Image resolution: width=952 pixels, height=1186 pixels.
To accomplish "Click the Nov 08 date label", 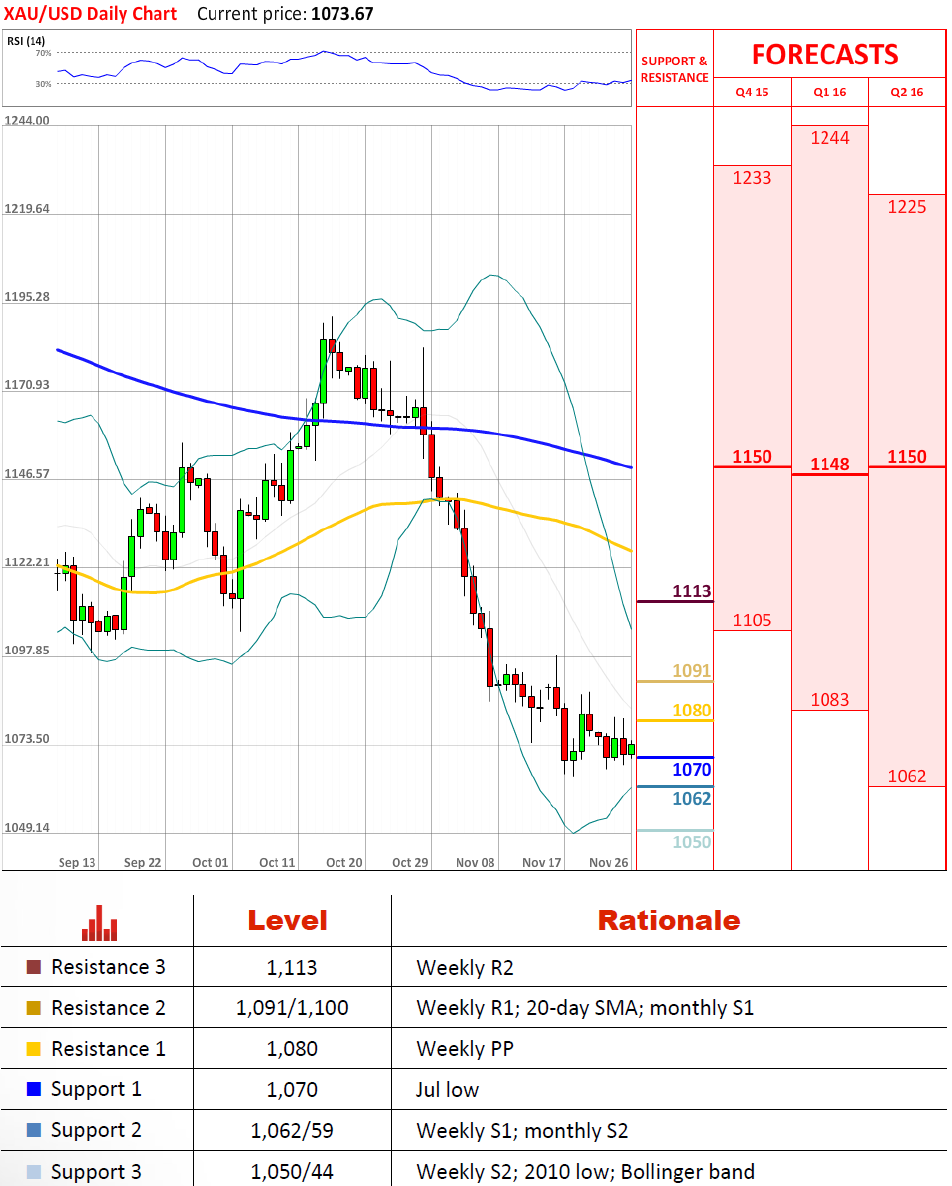I will point(476,862).
